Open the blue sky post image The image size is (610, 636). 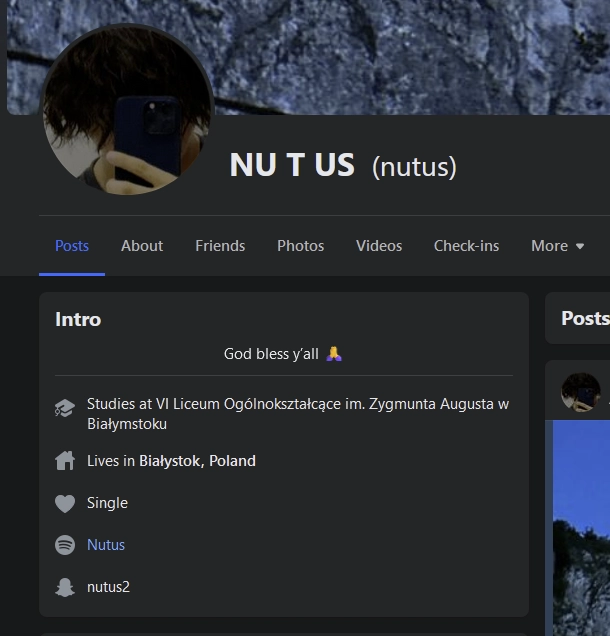[581, 527]
